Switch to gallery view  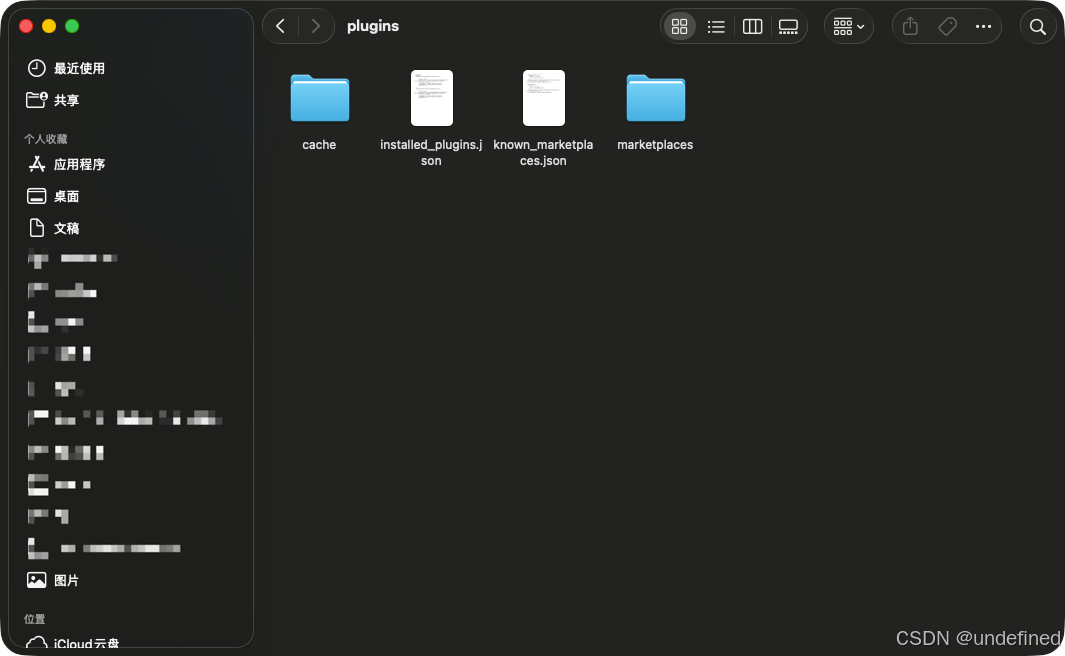789,26
